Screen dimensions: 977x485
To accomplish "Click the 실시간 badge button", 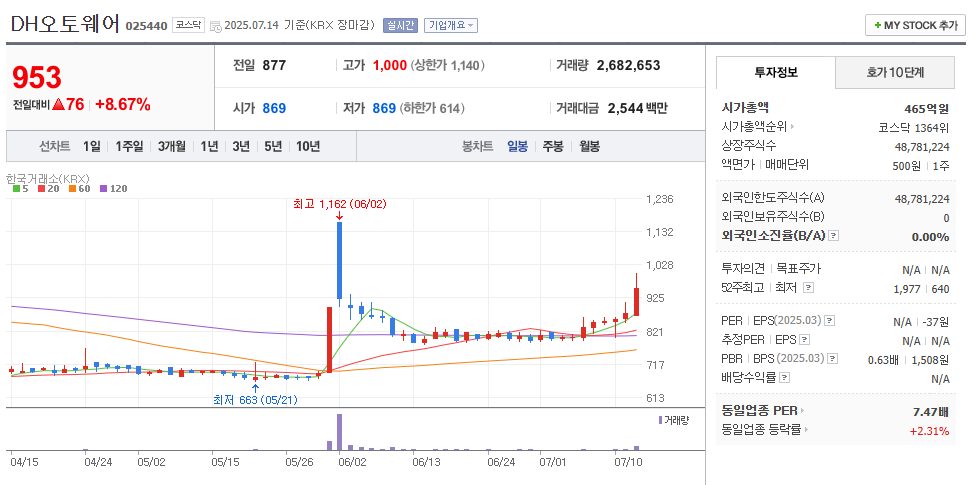I will (x=400, y=26).
